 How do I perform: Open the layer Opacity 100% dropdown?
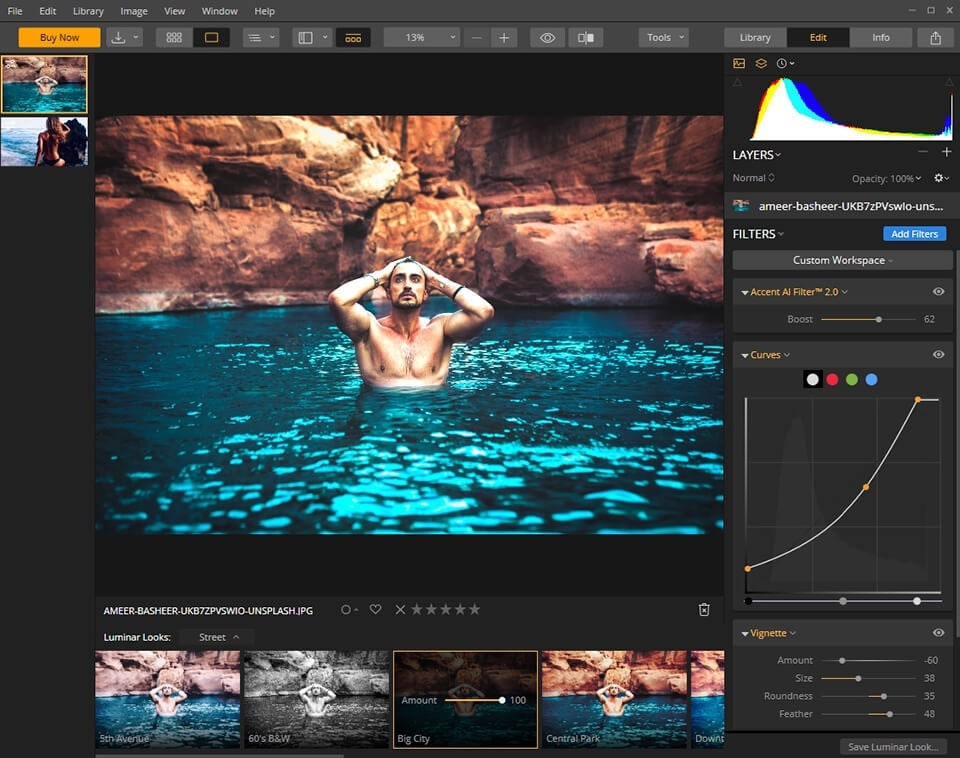pos(887,178)
